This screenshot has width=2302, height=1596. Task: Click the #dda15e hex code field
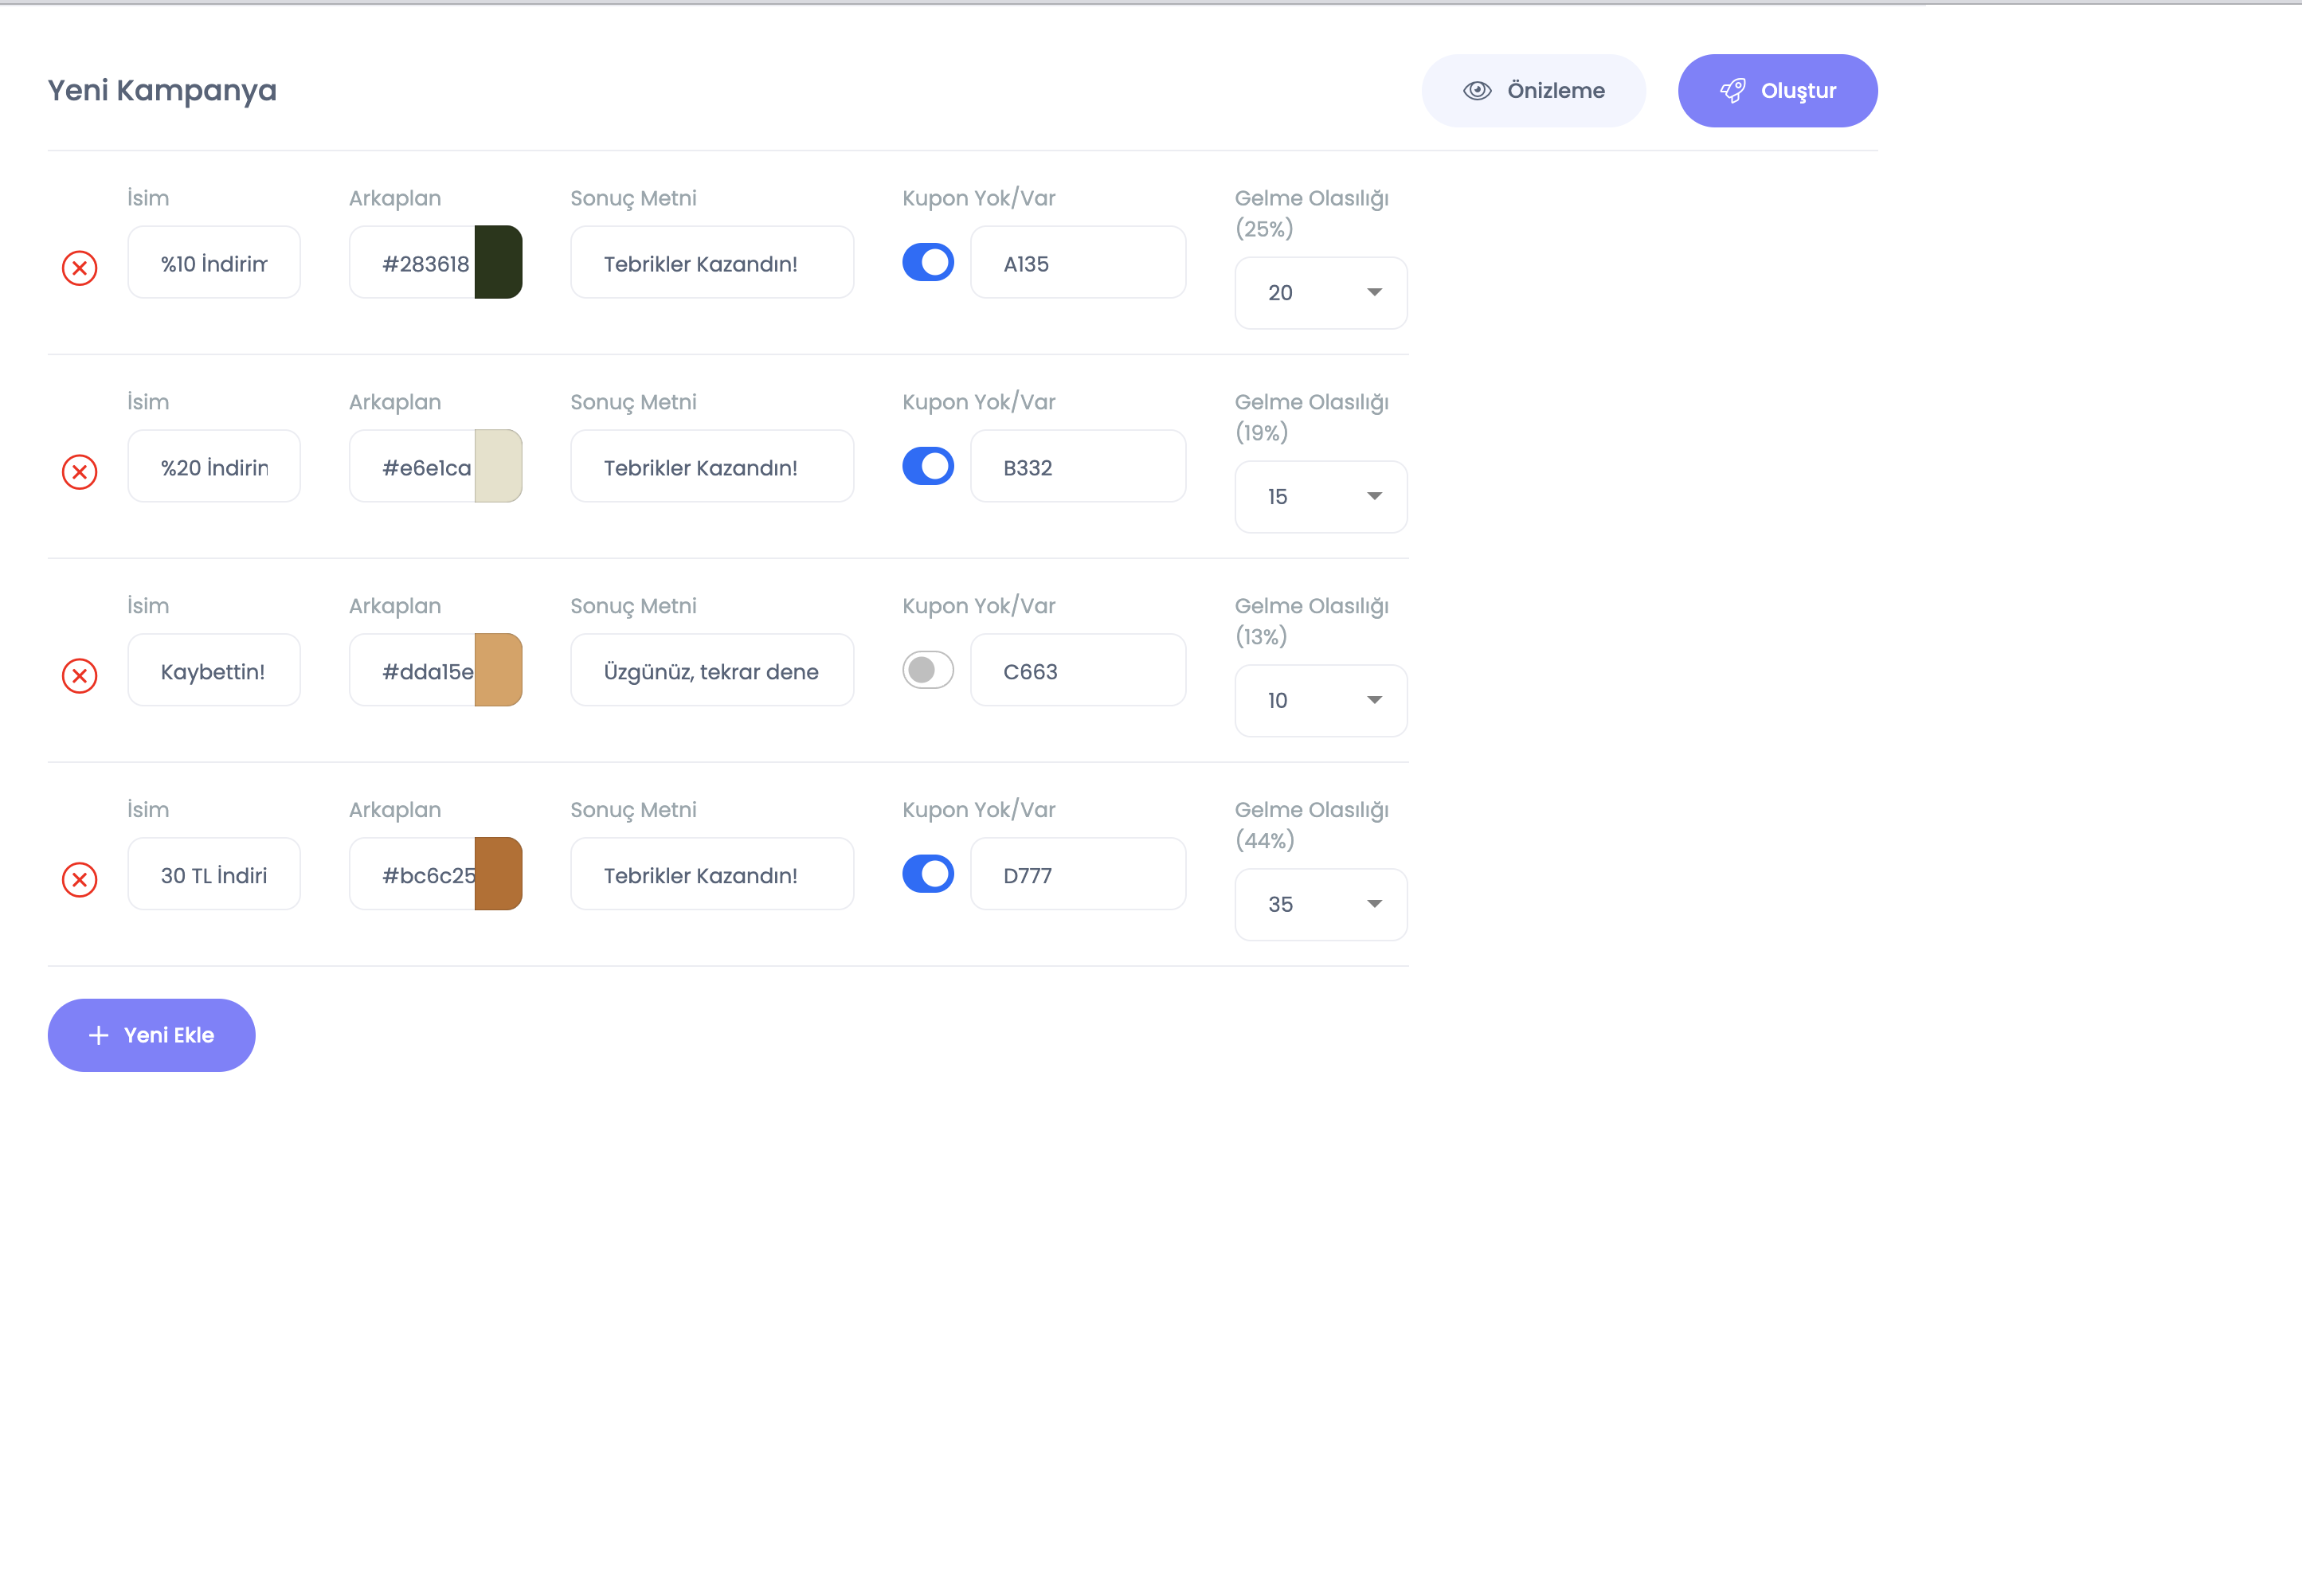pyautogui.click(x=412, y=671)
